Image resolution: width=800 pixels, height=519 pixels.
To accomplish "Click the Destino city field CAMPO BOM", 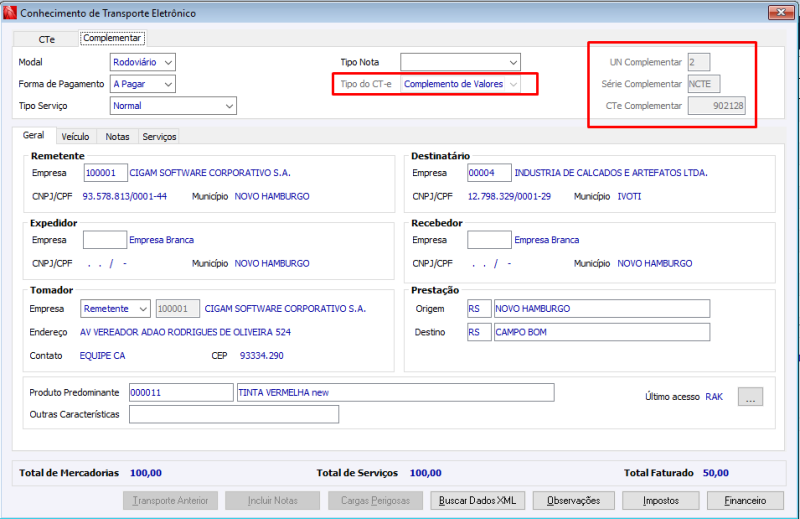I will coord(602,332).
